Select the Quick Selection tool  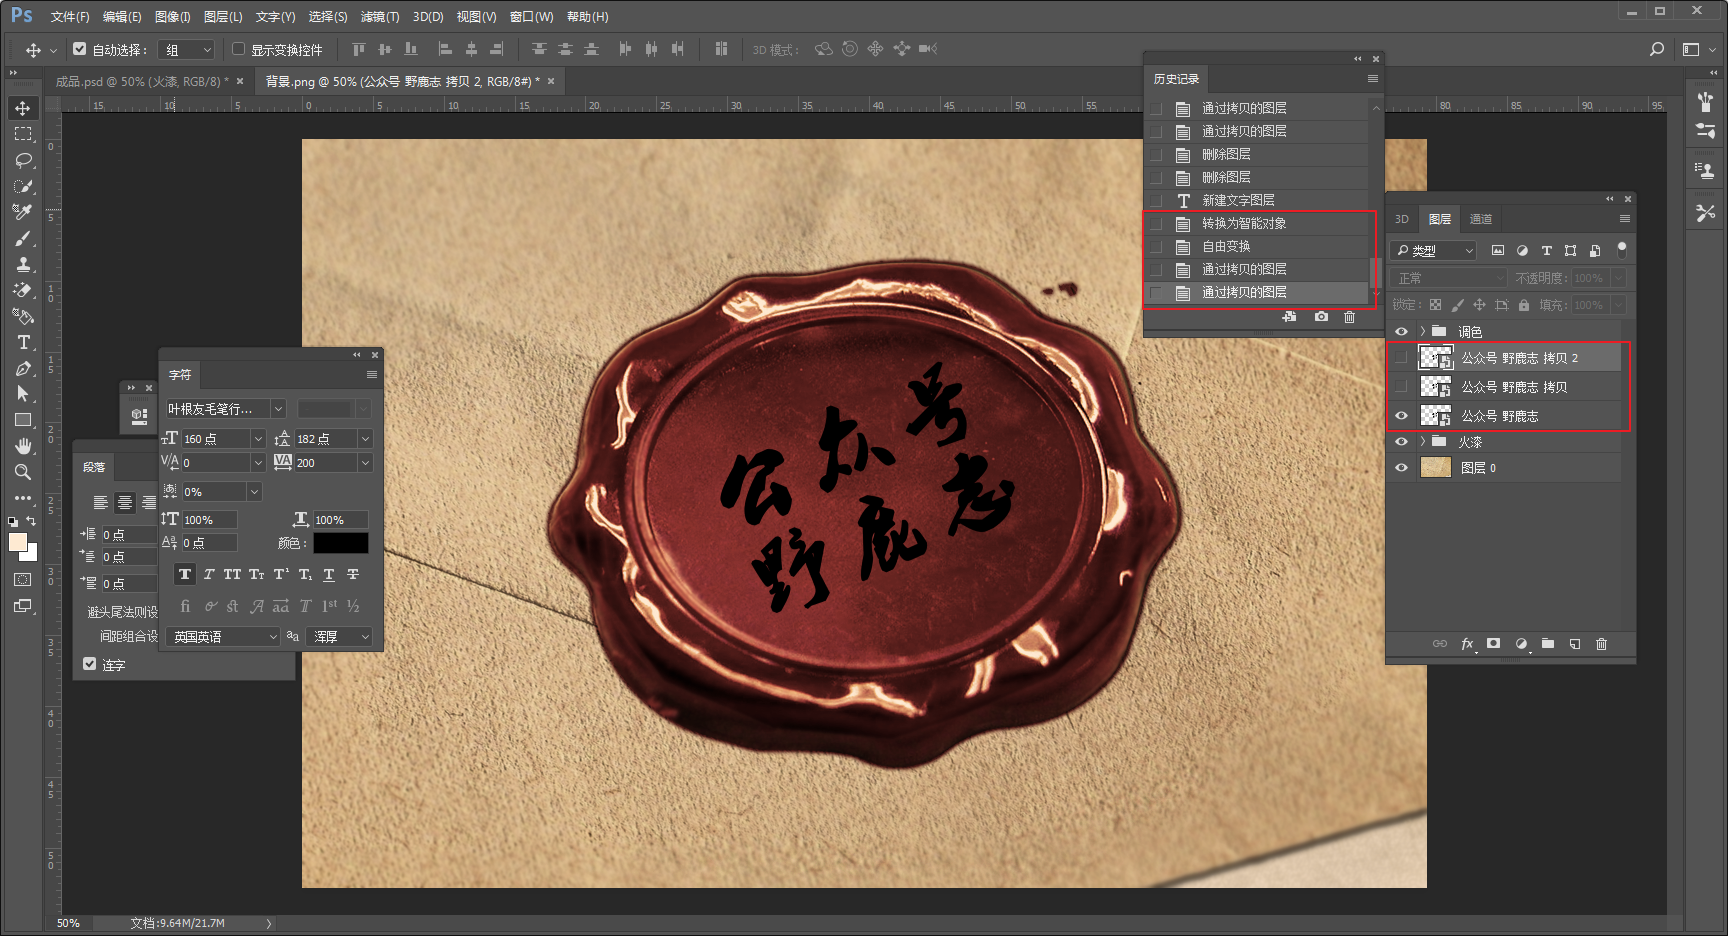pyautogui.click(x=23, y=186)
